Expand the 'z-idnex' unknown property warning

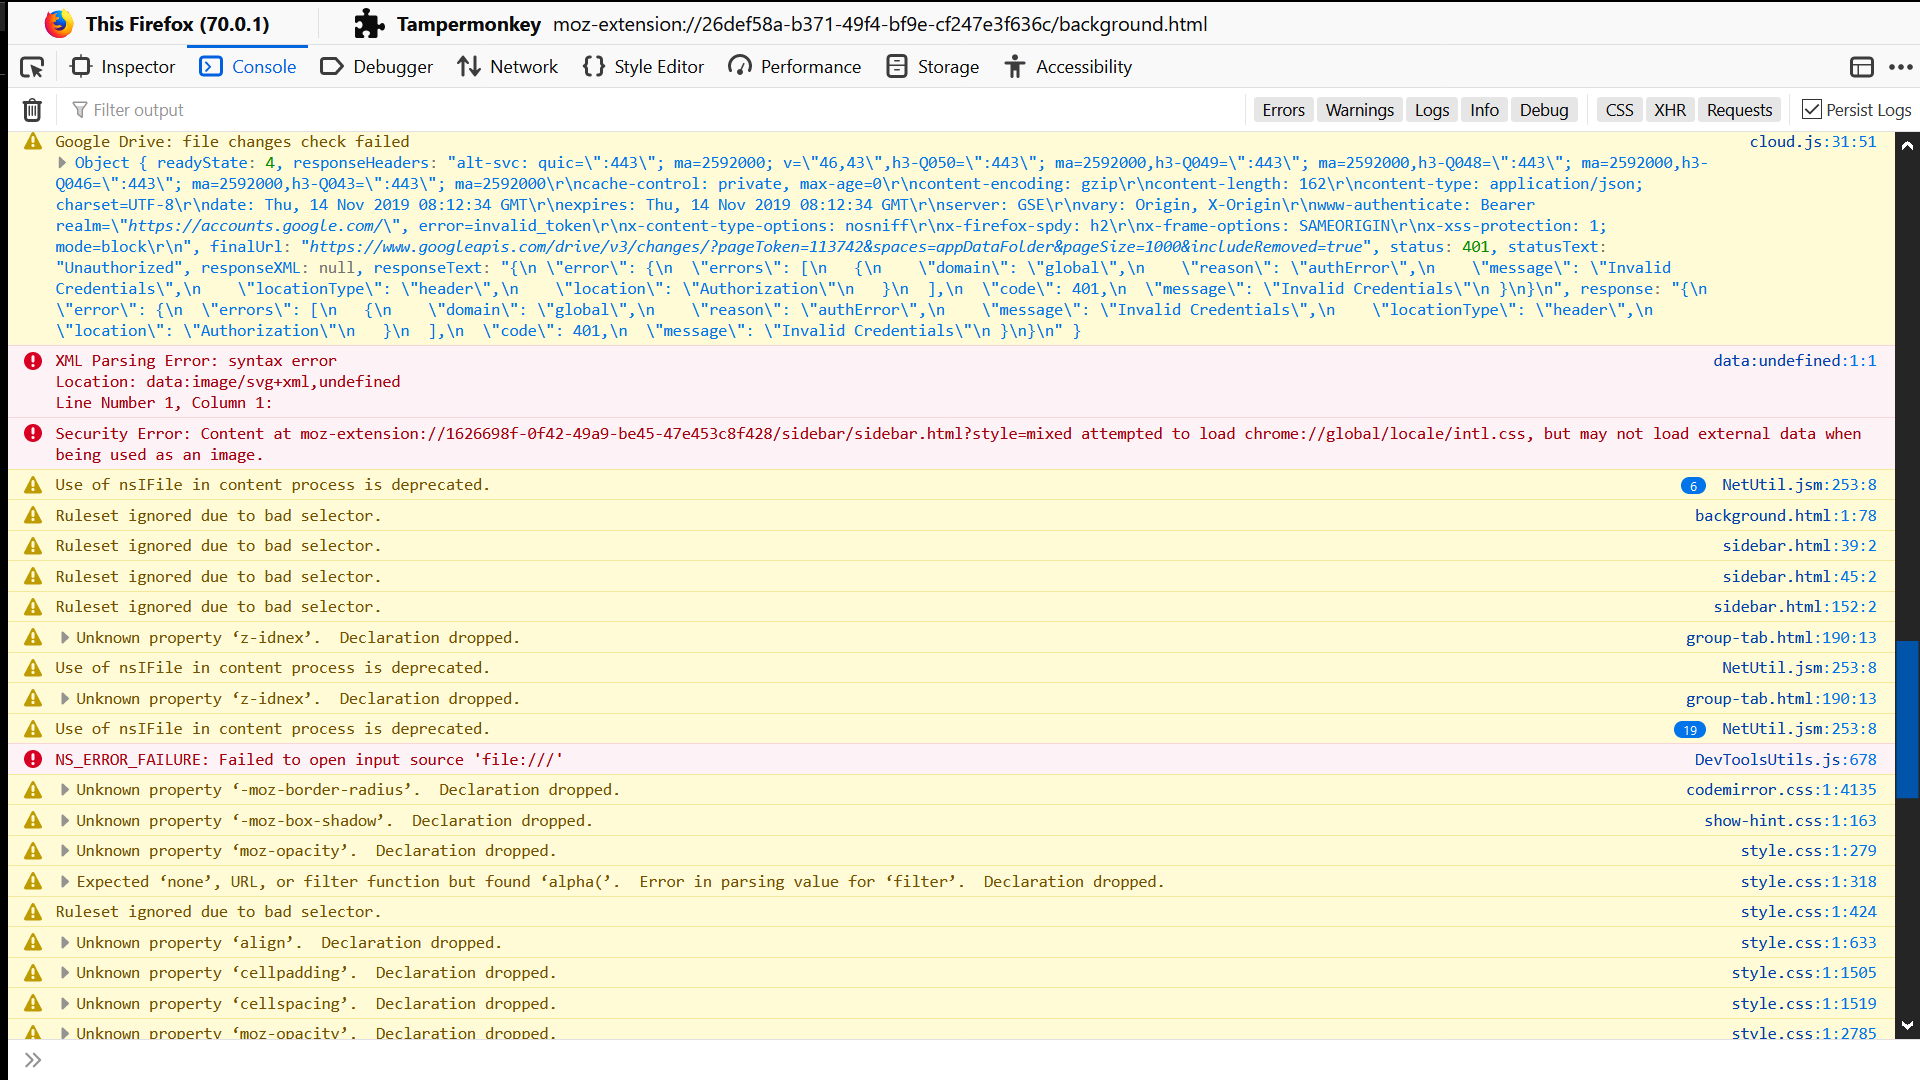point(64,637)
